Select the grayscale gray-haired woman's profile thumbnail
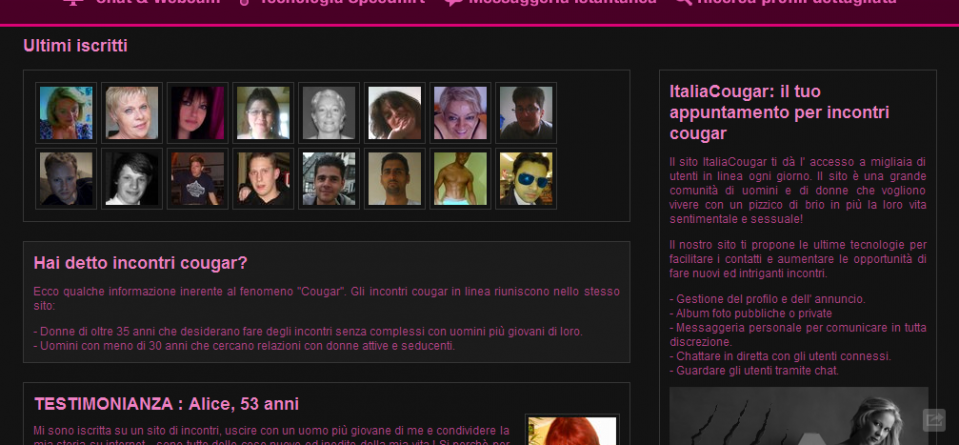This screenshot has width=959, height=445. point(329,113)
